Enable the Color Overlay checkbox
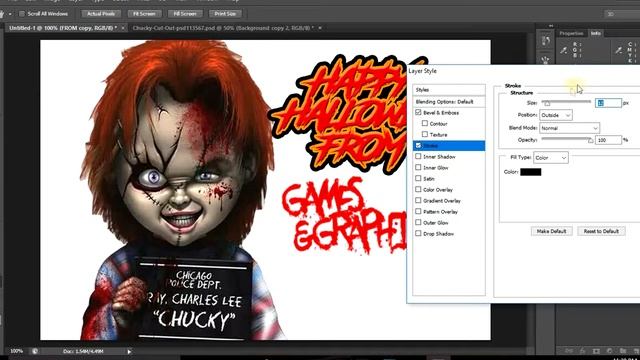Viewport: 640px width, 360px height. pos(418,189)
